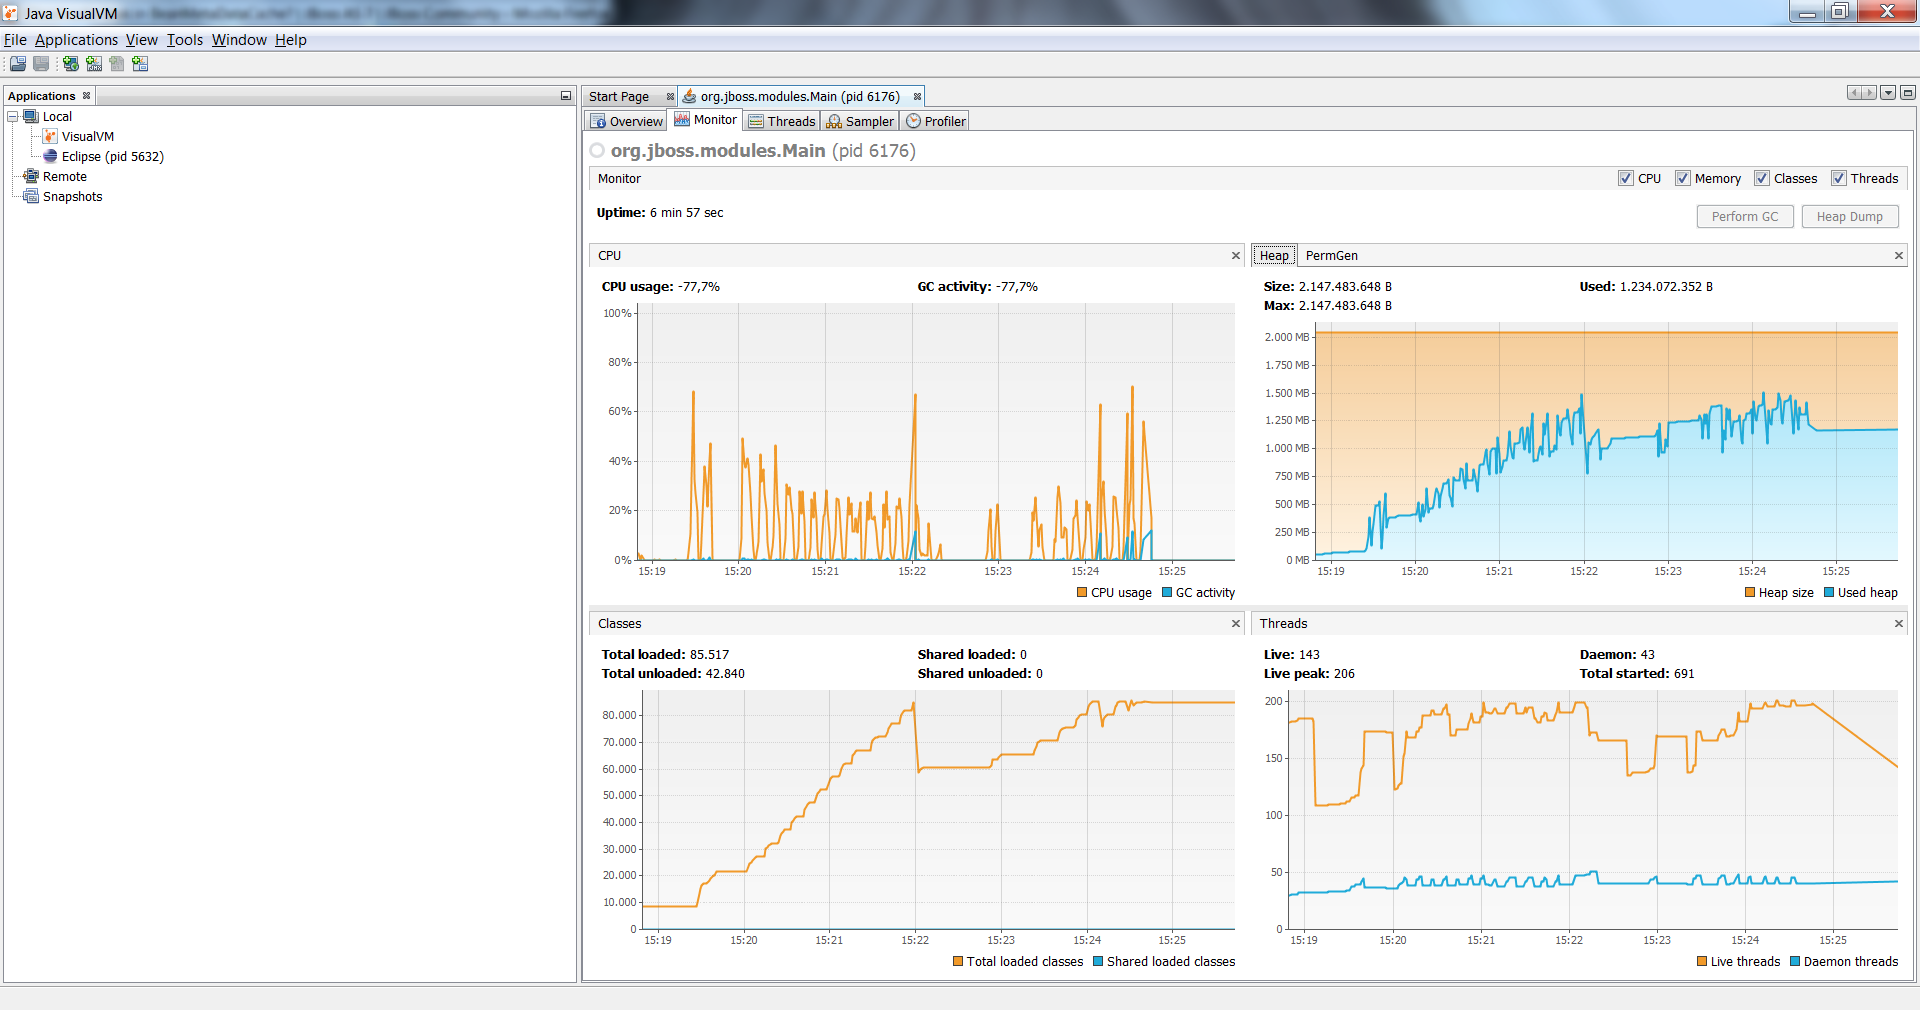Click the VisualVM application icon in tree
The height and width of the screenshot is (1010, 1920).
tap(50, 137)
